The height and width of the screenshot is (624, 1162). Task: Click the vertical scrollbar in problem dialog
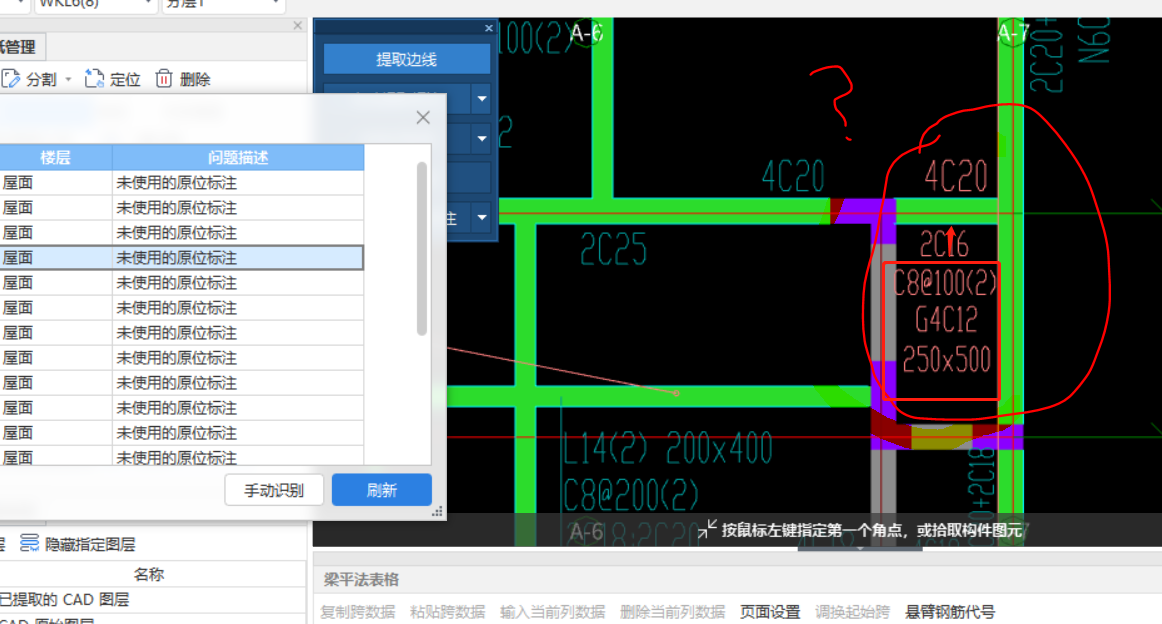[422, 248]
